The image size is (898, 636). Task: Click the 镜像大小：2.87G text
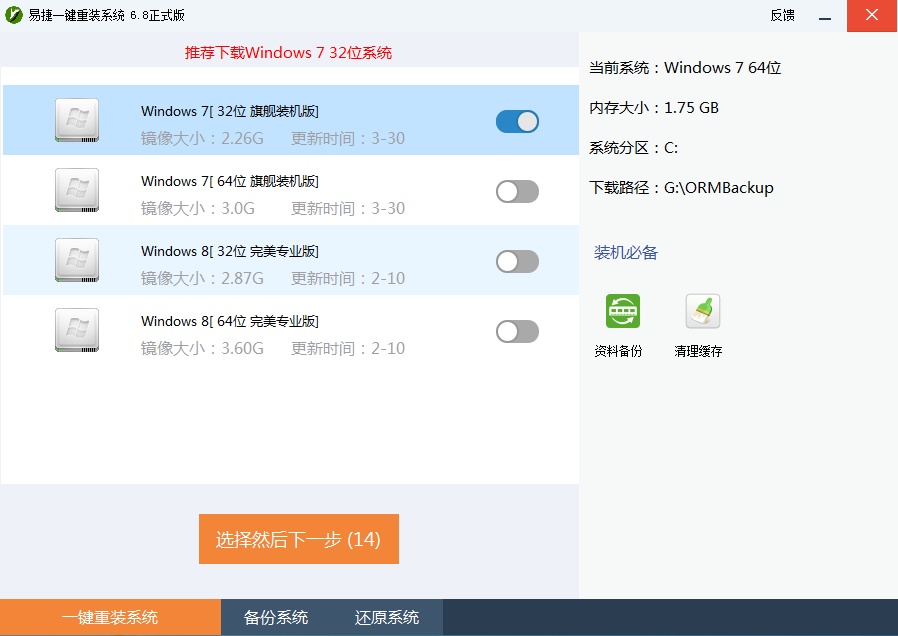click(x=202, y=278)
